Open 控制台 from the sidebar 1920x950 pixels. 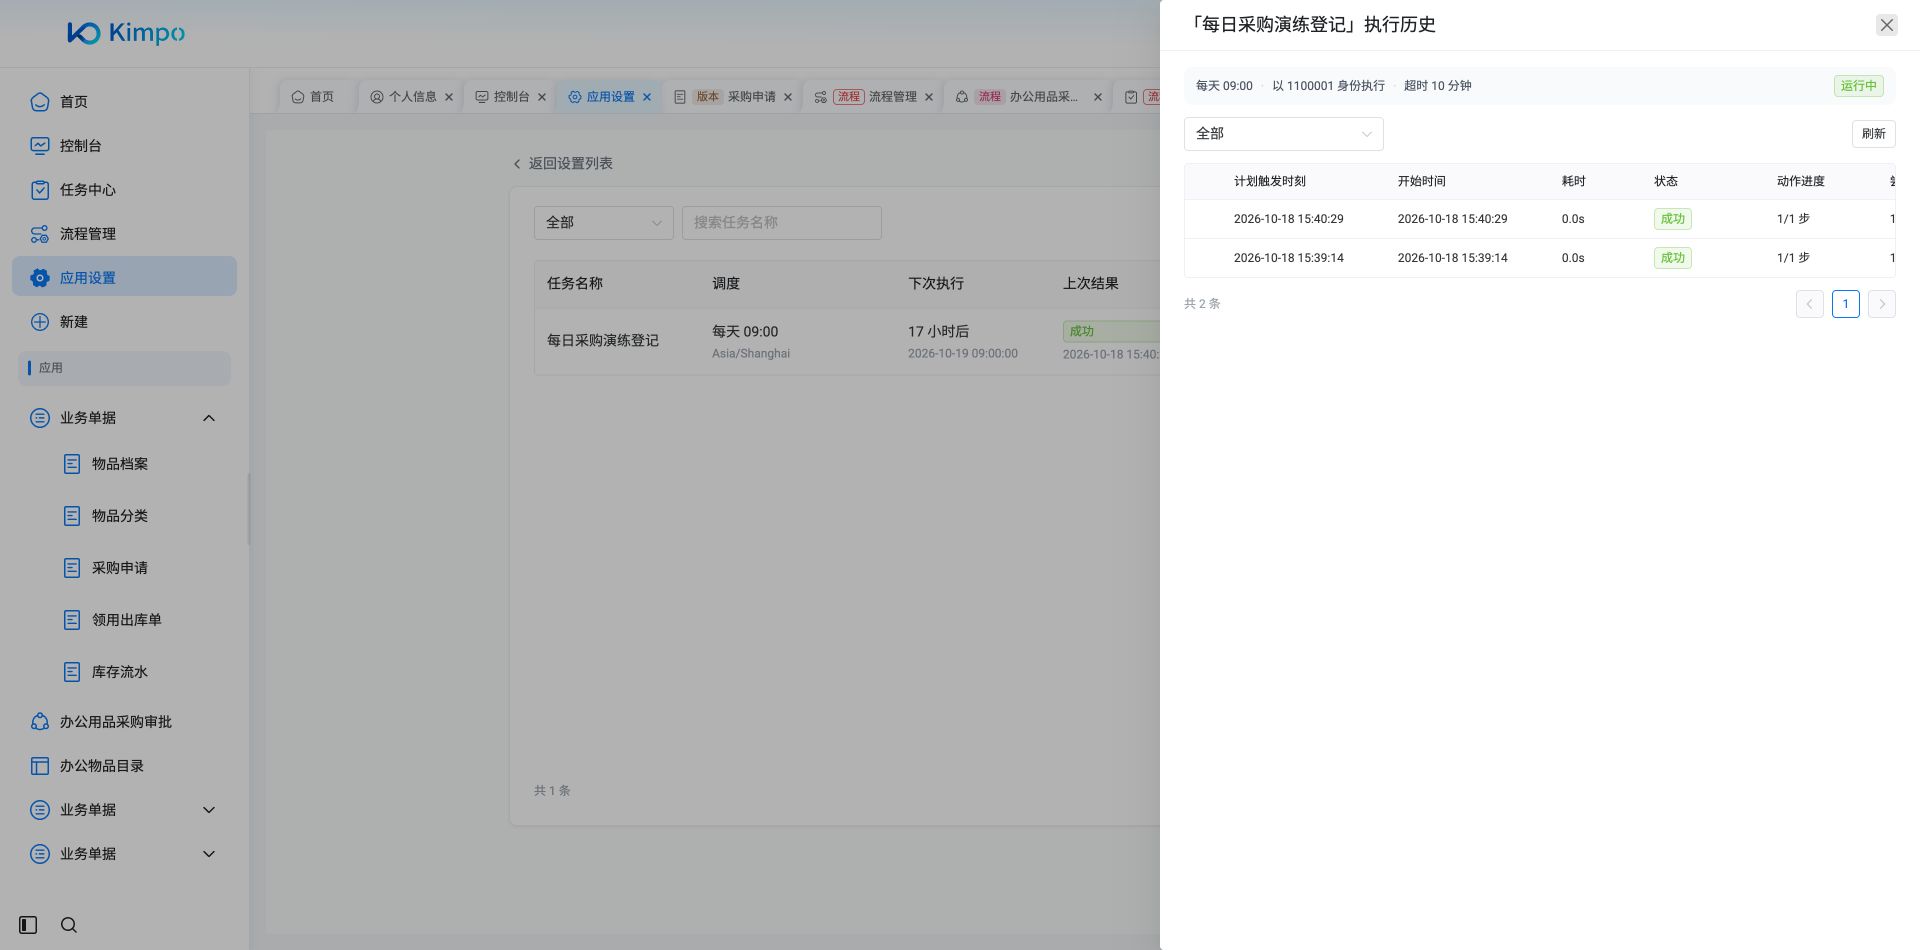click(124, 146)
